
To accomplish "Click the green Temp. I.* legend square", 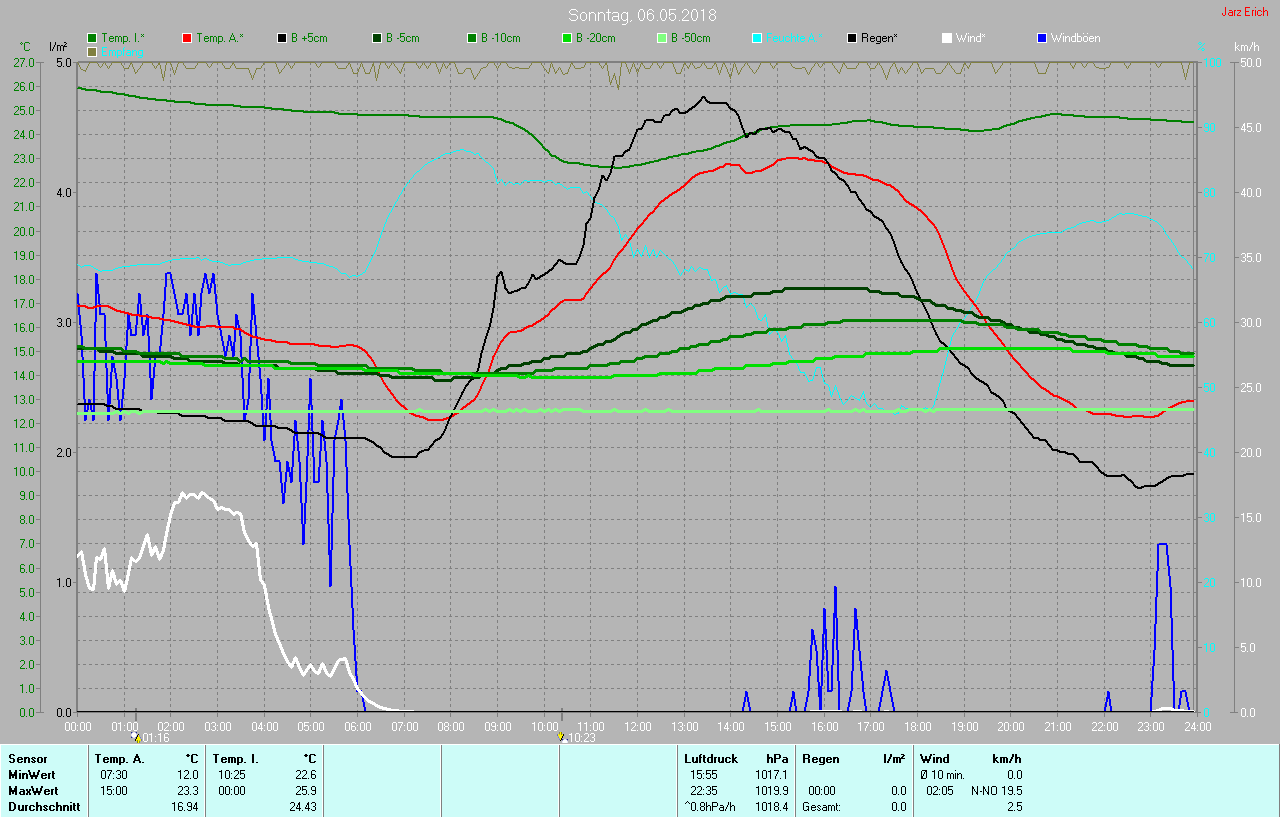I will (93, 38).
